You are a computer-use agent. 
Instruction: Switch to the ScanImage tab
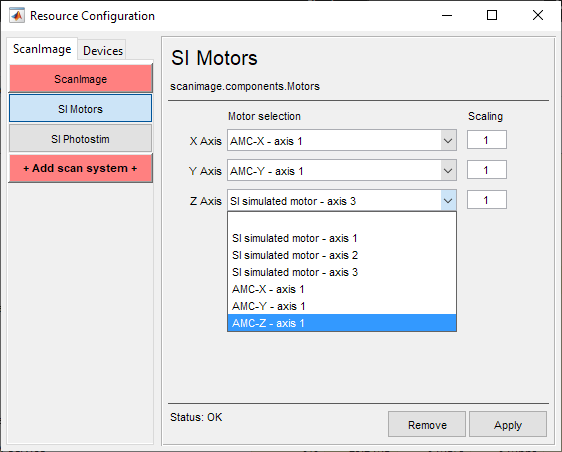(x=42, y=49)
